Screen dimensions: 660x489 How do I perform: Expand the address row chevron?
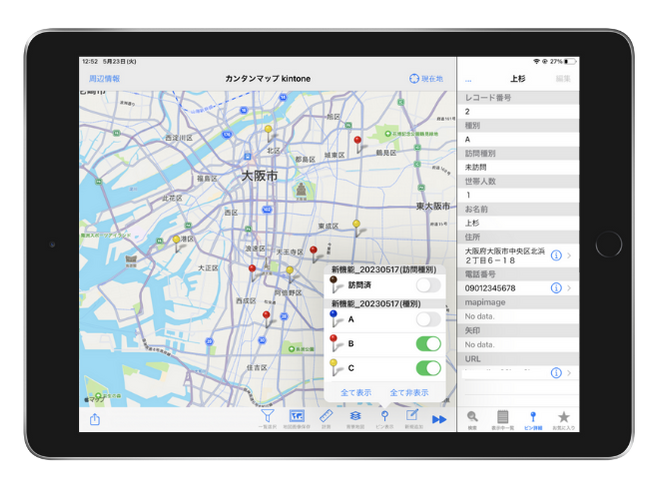pyautogui.click(x=570, y=256)
